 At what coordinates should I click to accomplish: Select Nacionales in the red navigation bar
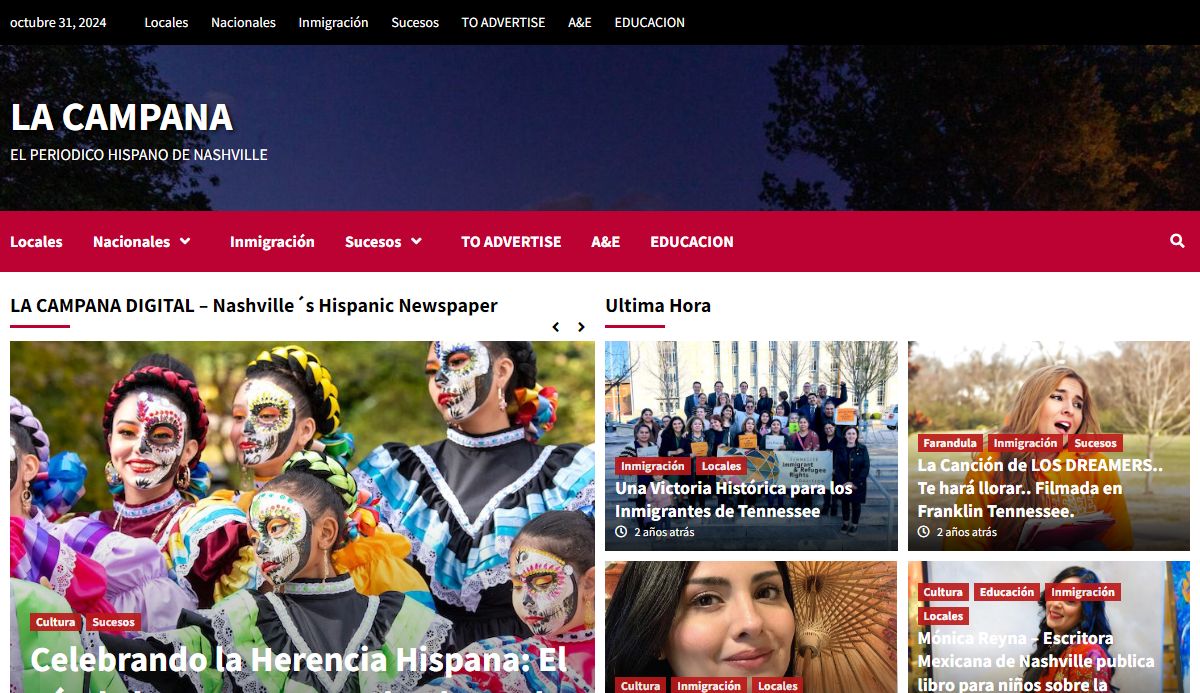pyautogui.click(x=131, y=241)
